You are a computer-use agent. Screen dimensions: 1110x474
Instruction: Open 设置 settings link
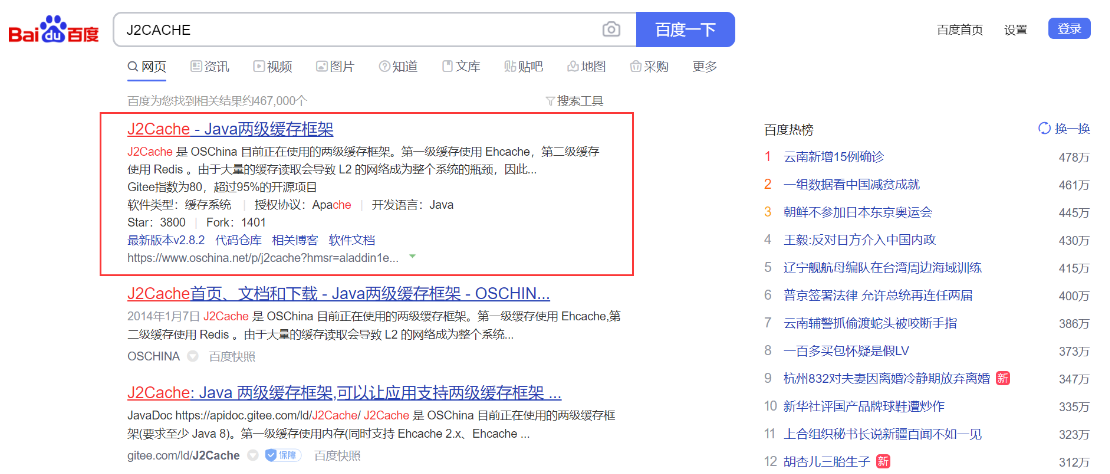(1015, 30)
